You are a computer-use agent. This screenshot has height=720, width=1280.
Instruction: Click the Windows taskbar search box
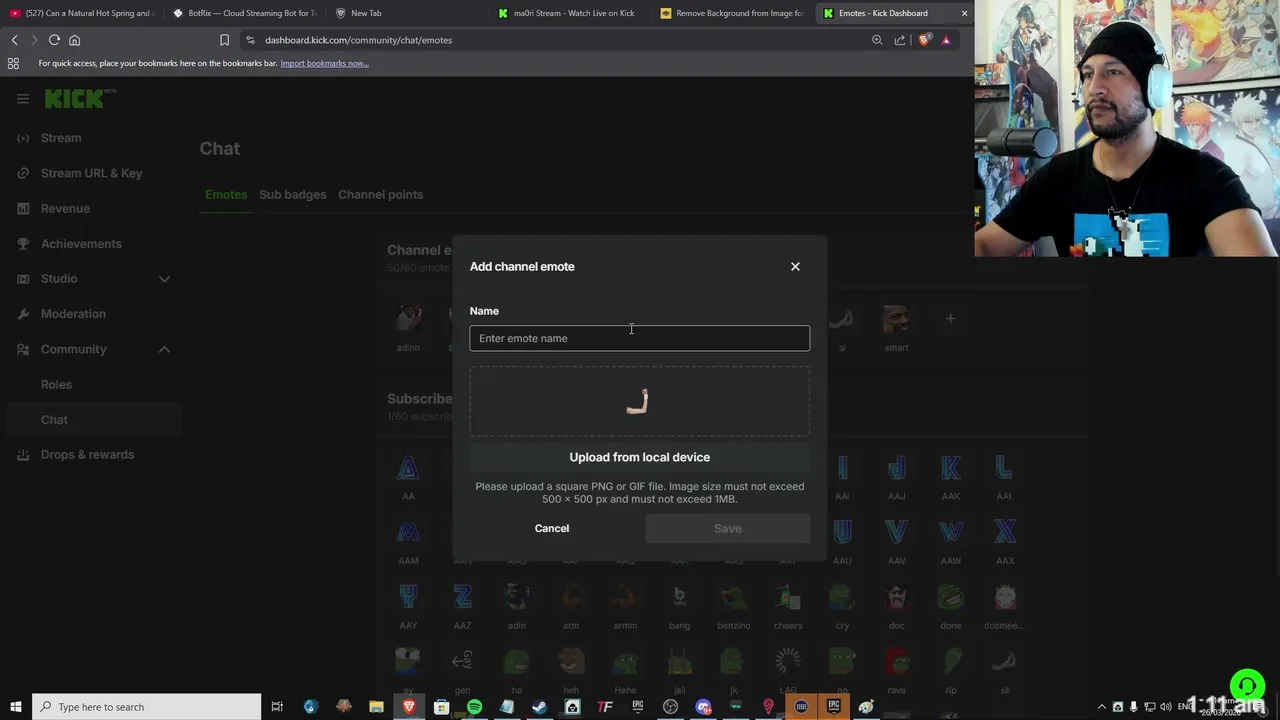pyautogui.click(x=146, y=707)
